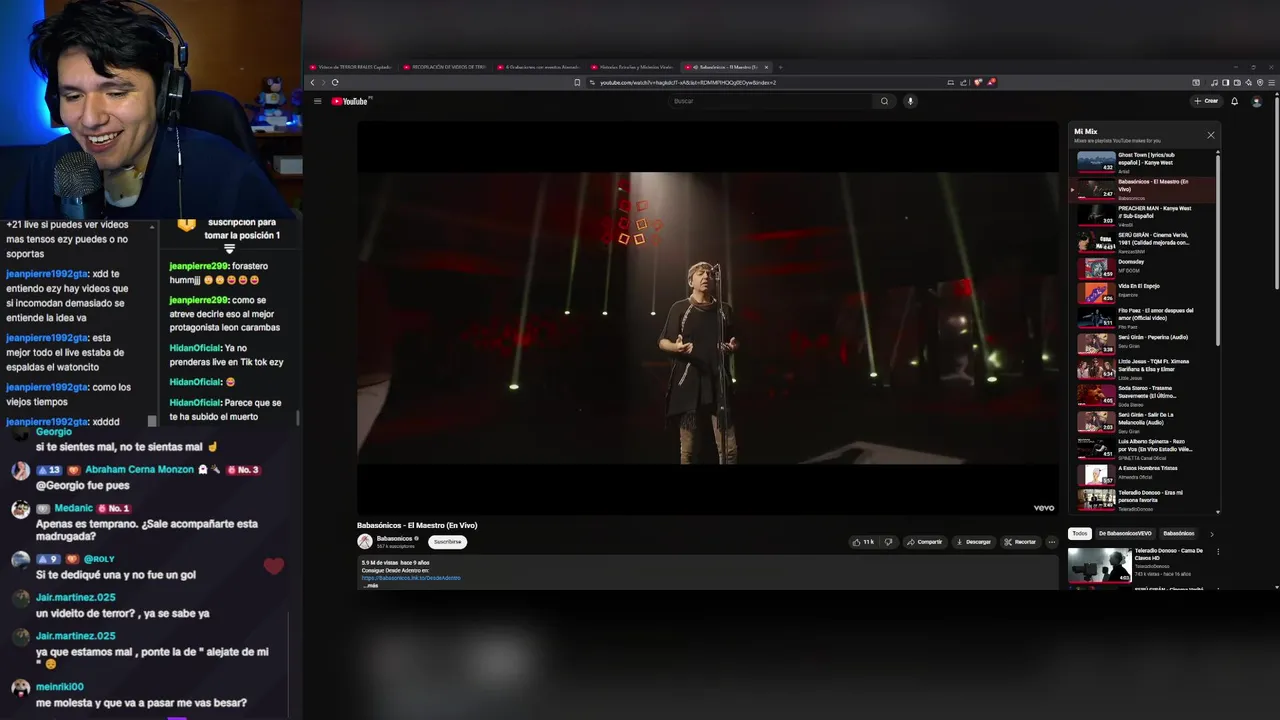Image resolution: width=1280 pixels, height=720 pixels.
Task: Click the bookmark icon in address bar
Action: (577, 82)
